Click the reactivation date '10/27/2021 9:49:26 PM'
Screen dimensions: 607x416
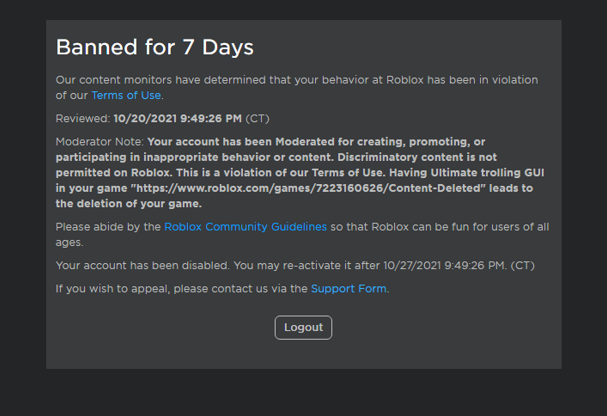[x=444, y=265]
